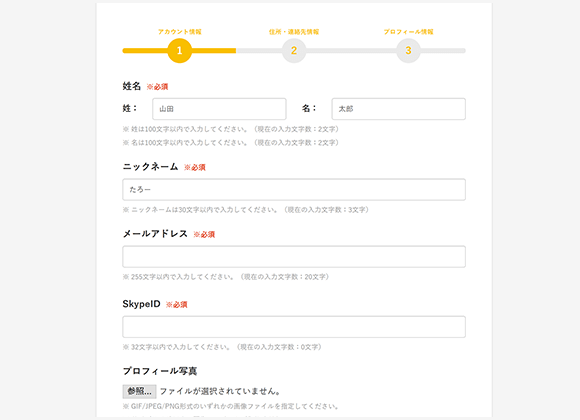Click the メールアドレス heading label
Viewport: 580px width, 420px height.
(155, 234)
